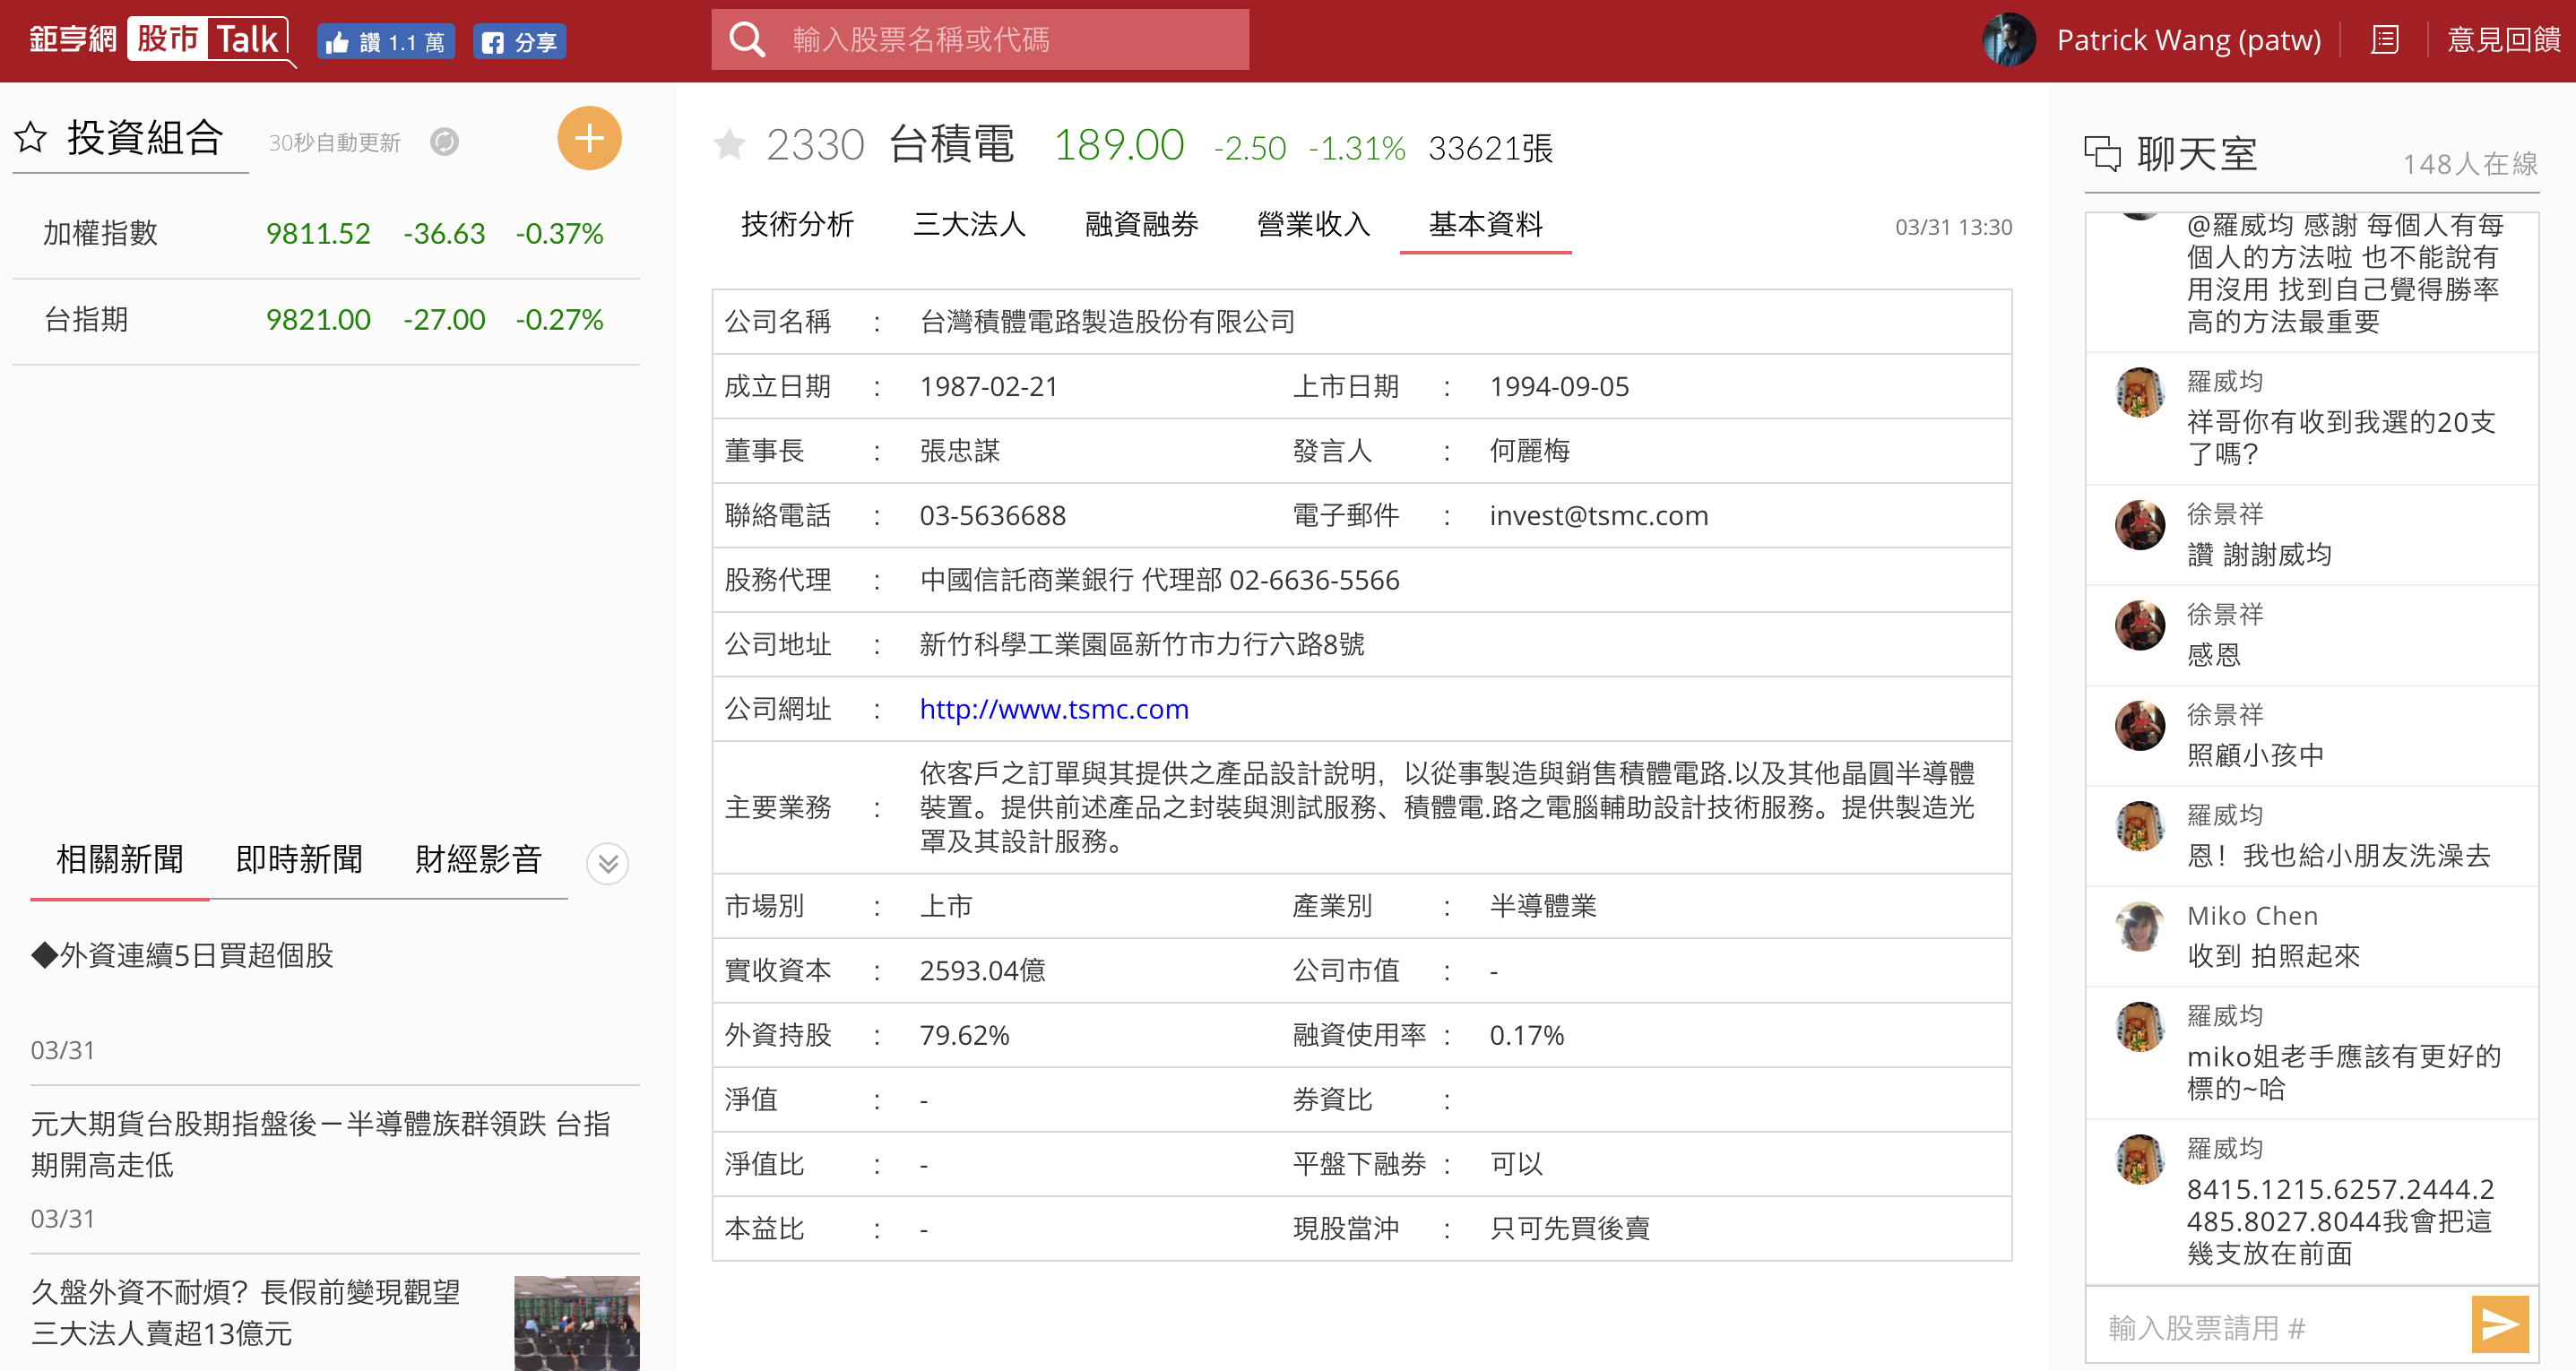Expand news section with double chevron
Screen dimensions: 2576x1371
click(x=607, y=863)
